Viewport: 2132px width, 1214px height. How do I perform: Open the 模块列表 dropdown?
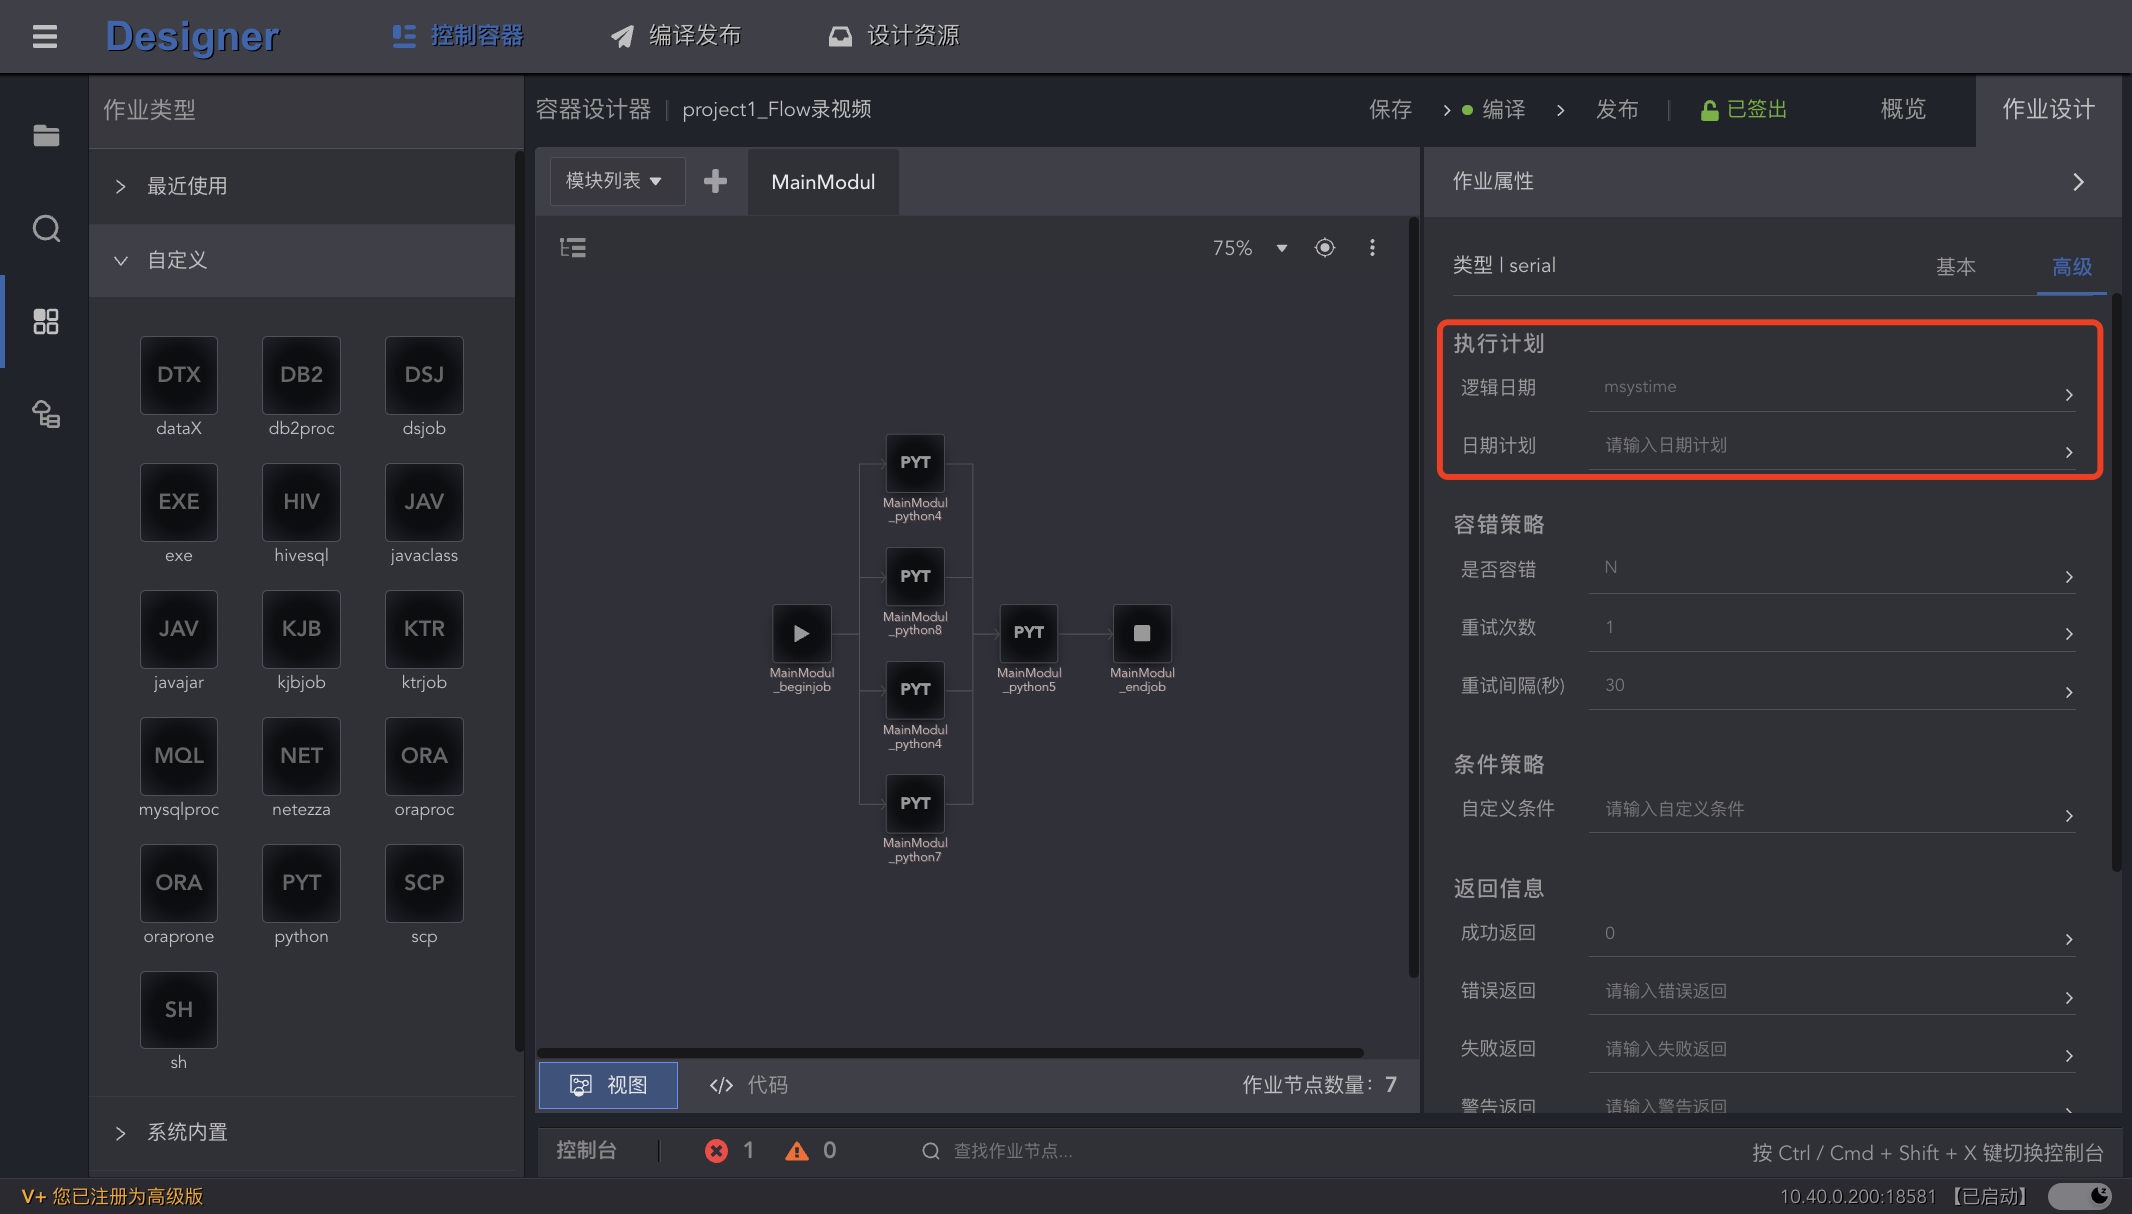[615, 181]
